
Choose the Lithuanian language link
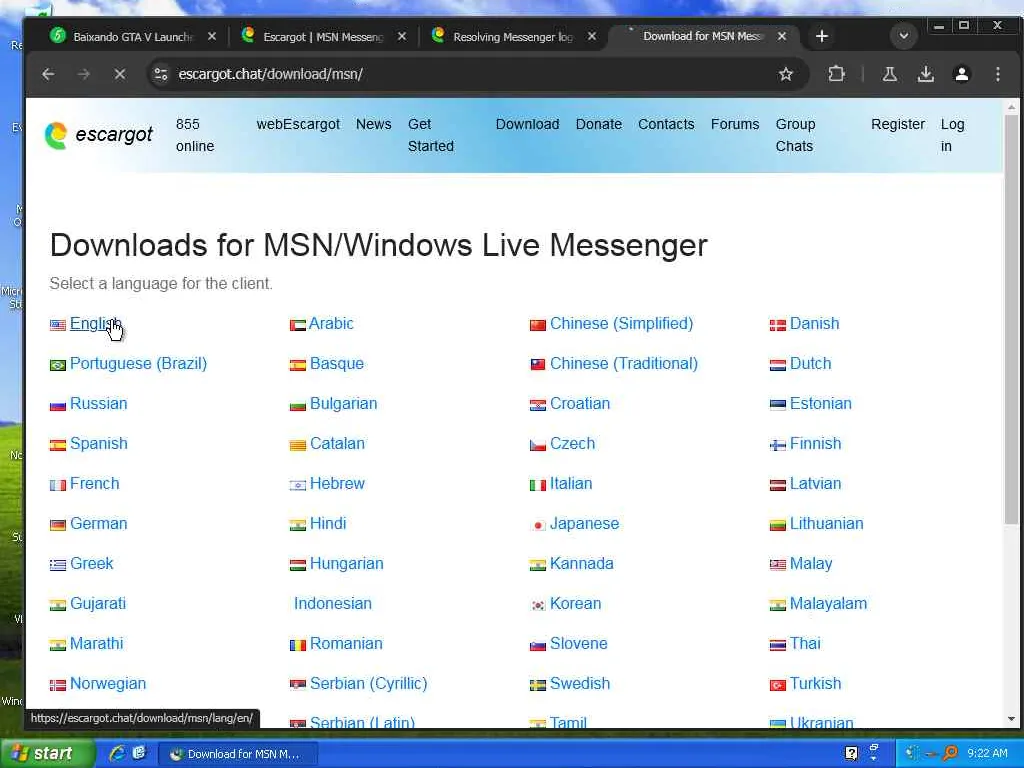[826, 524]
